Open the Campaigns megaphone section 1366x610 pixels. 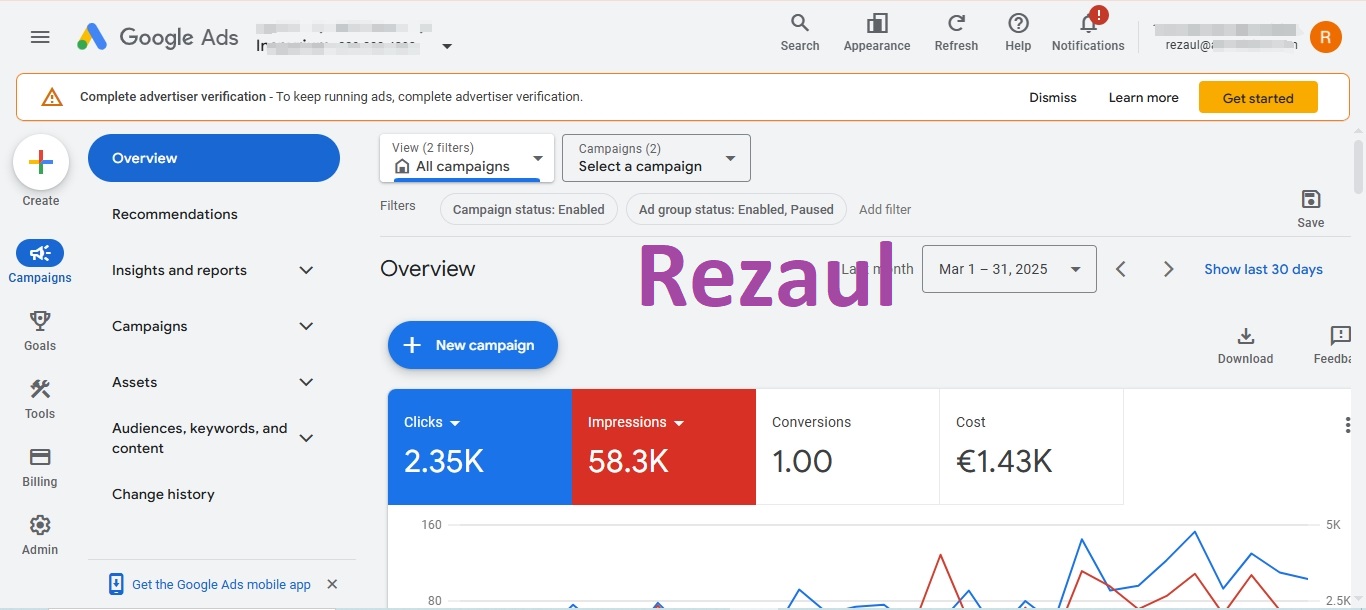pos(40,262)
